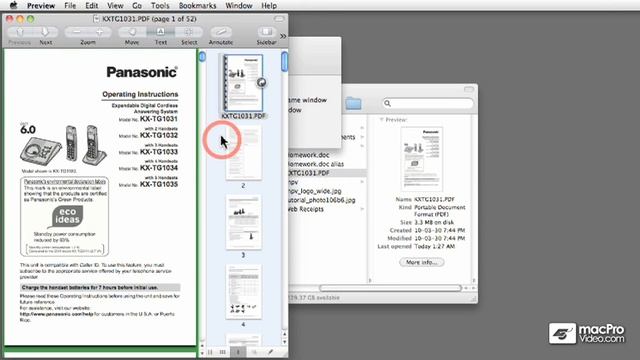Click the PDF document icon in title bar
The height and width of the screenshot is (360, 640).
(96, 19)
